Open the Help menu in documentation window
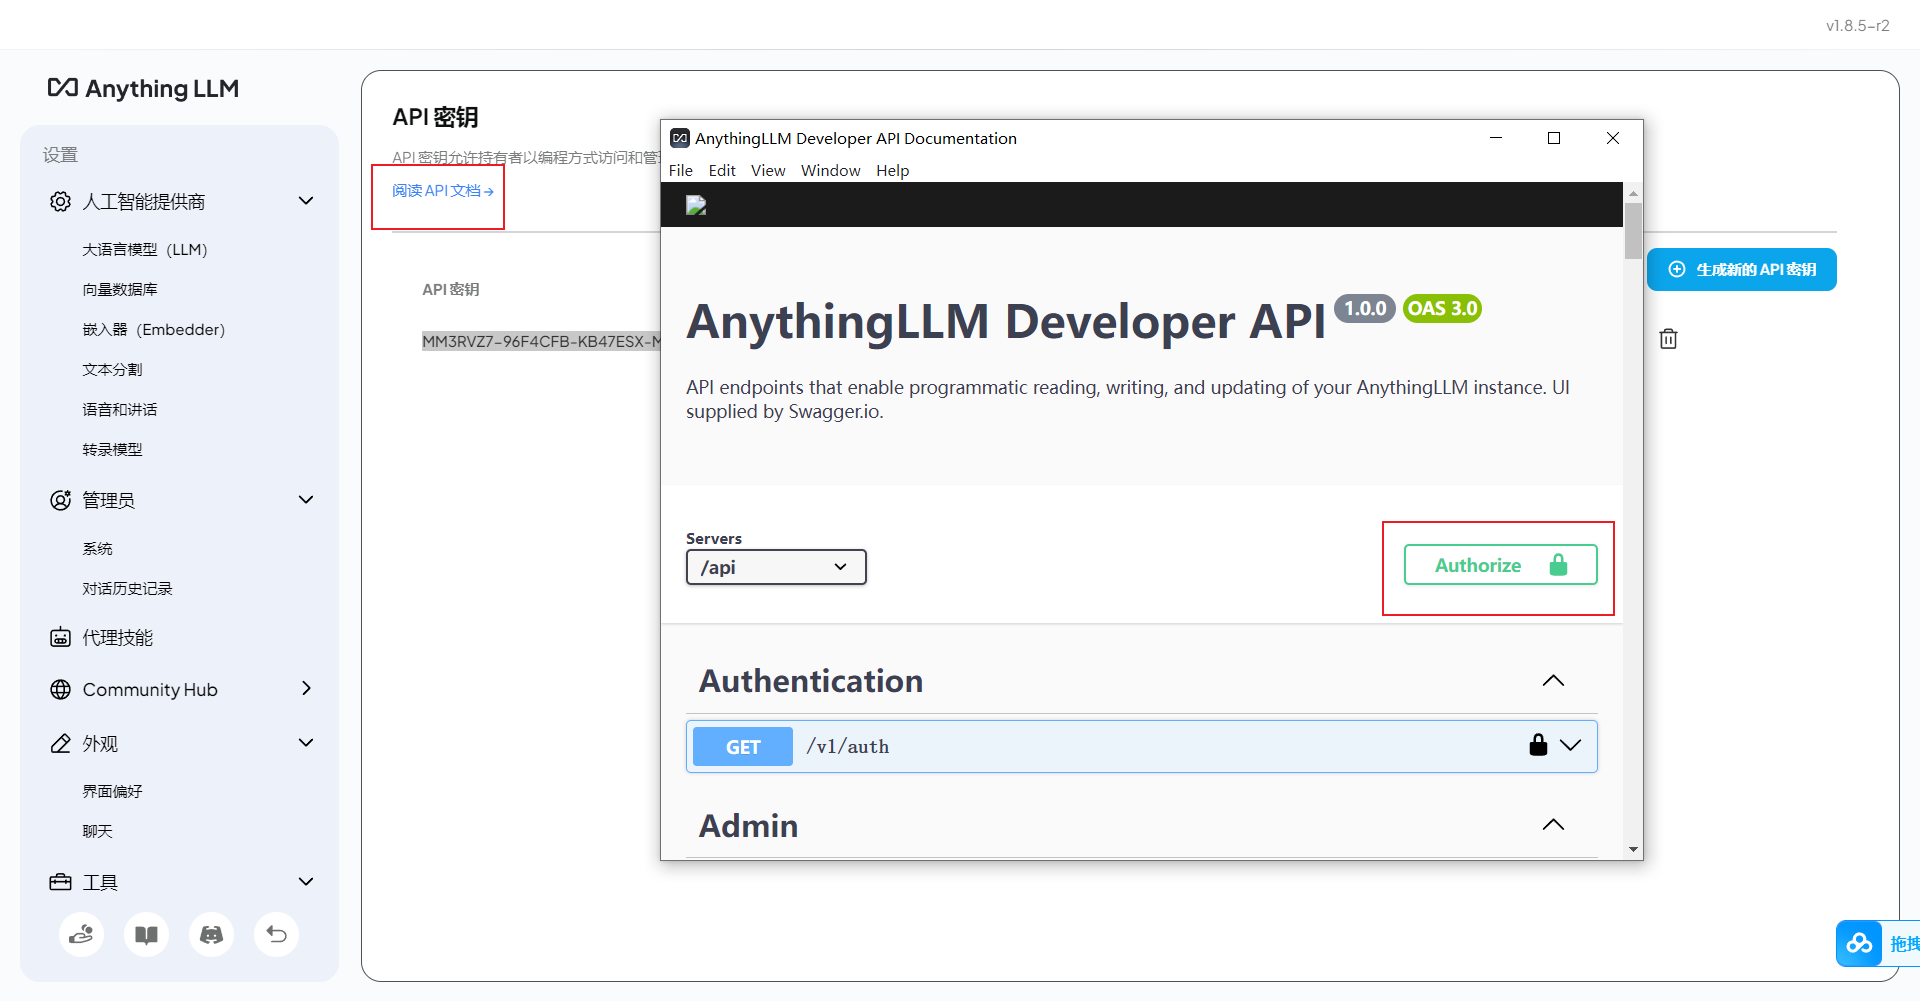 pyautogui.click(x=893, y=170)
